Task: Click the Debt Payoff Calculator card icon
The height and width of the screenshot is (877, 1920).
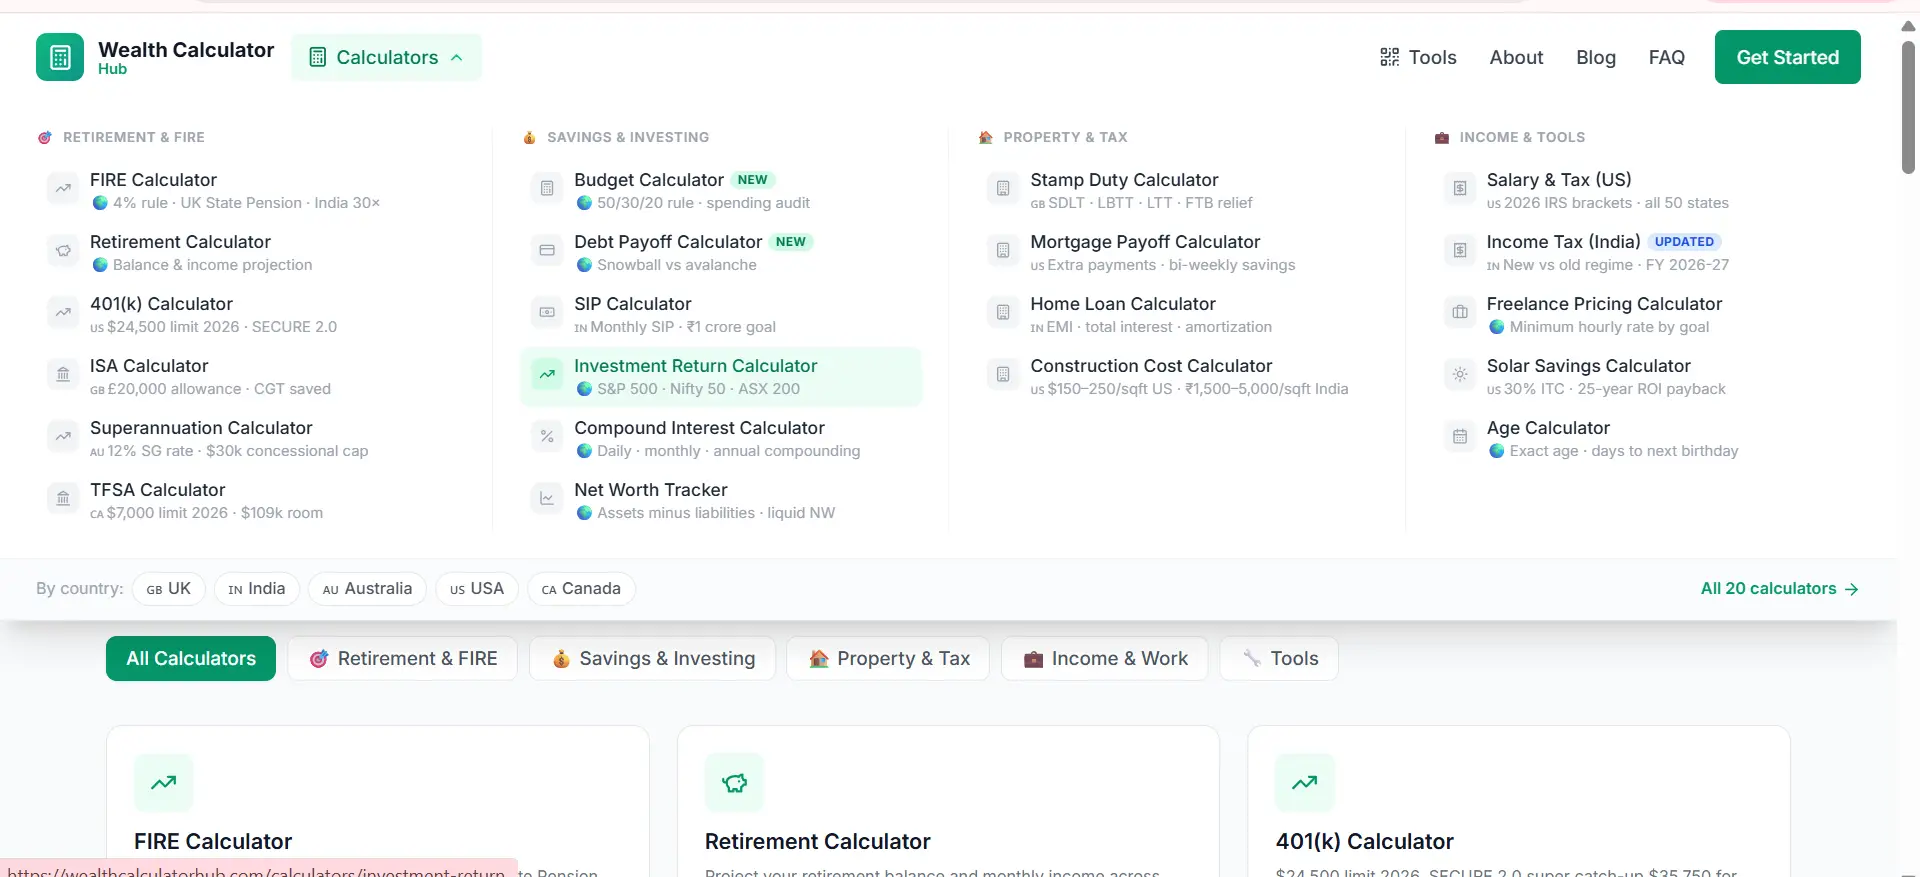Action: 547,251
